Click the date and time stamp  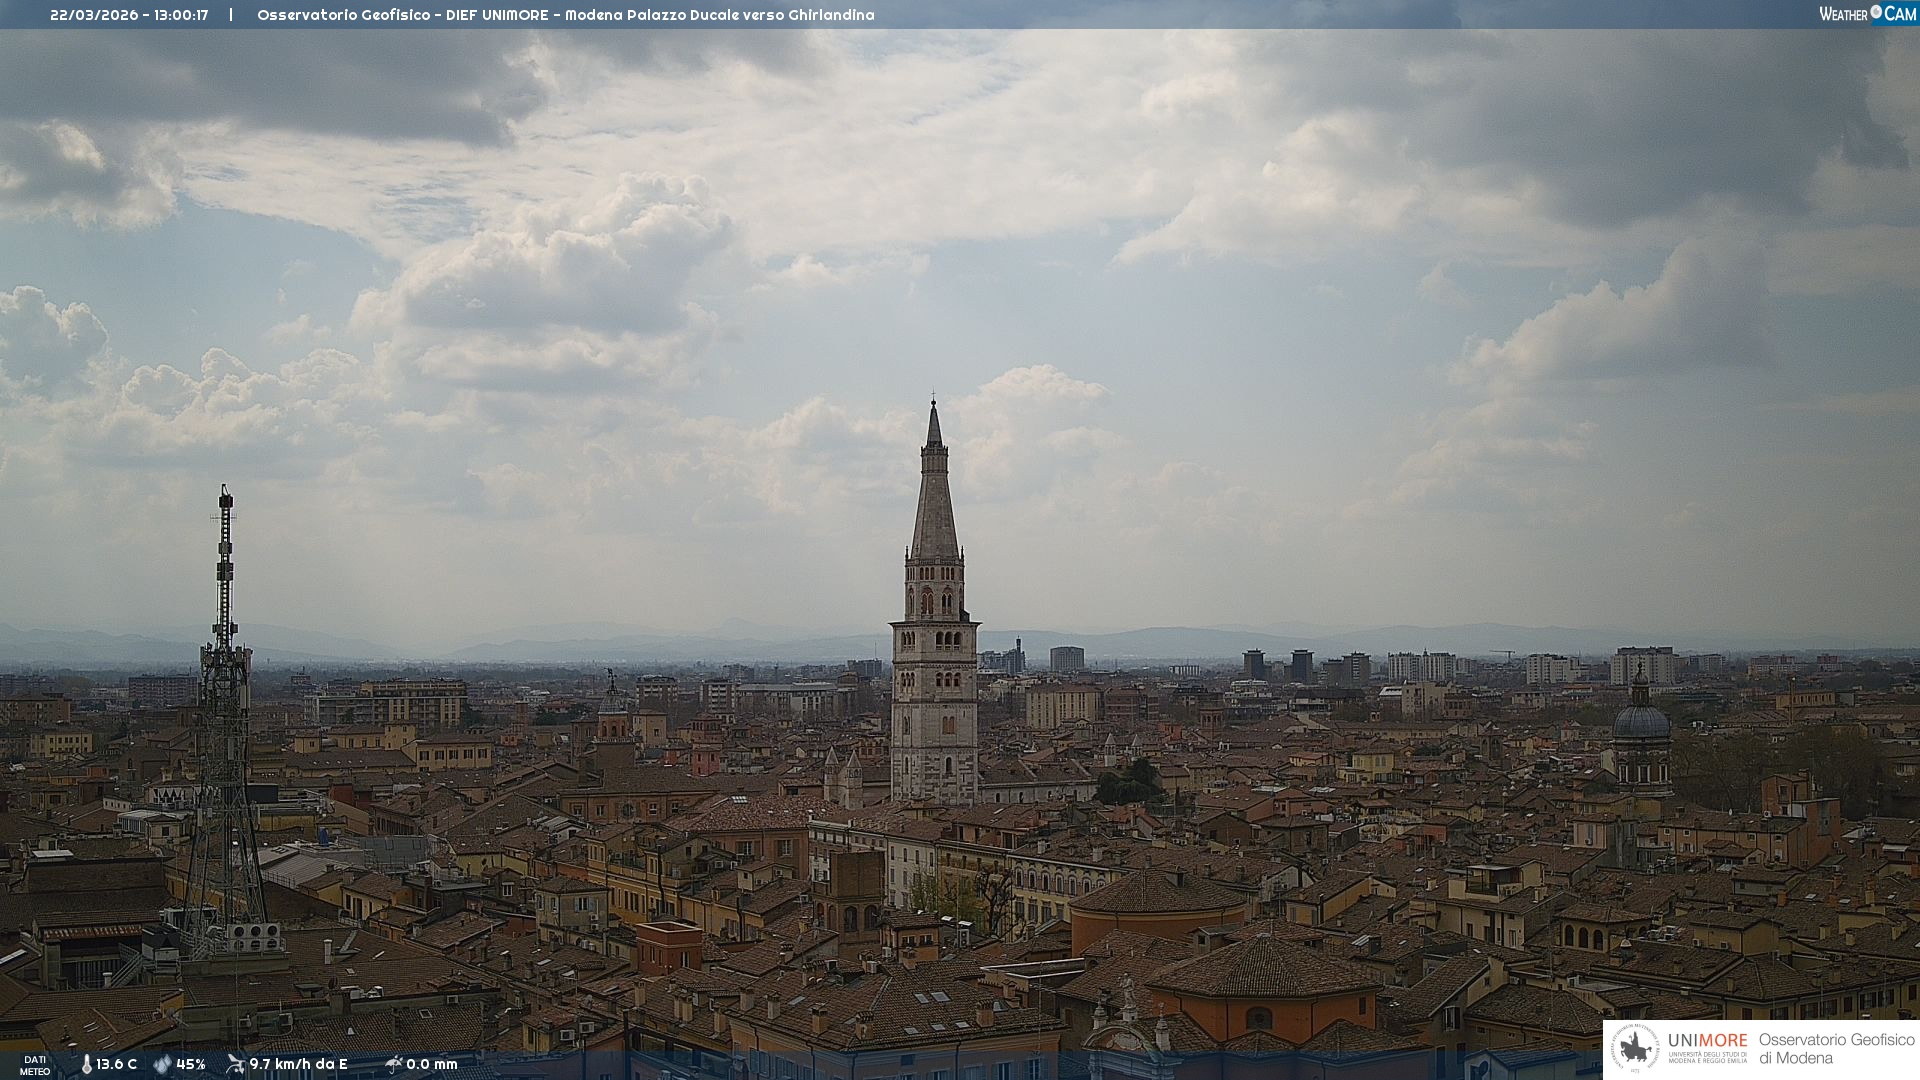[129, 15]
